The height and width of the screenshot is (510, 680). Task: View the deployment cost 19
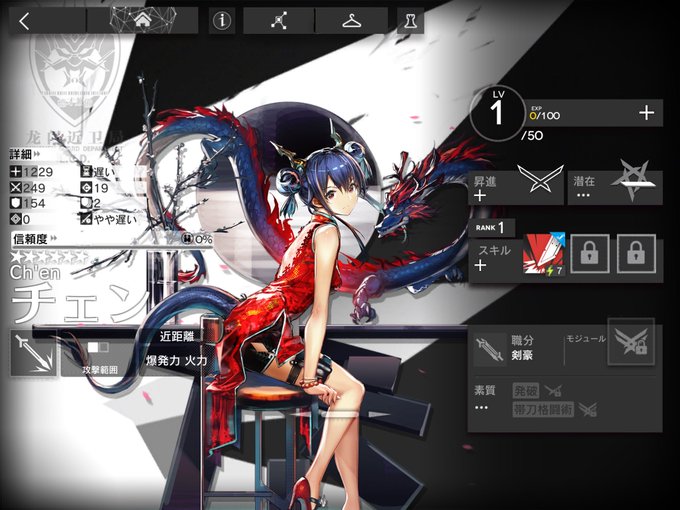click(95, 188)
